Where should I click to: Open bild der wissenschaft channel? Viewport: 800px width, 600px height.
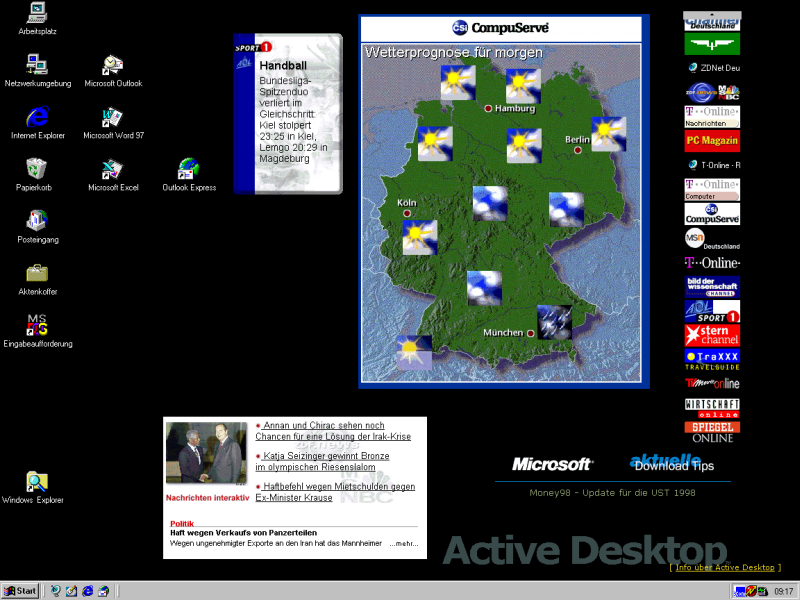coord(712,287)
